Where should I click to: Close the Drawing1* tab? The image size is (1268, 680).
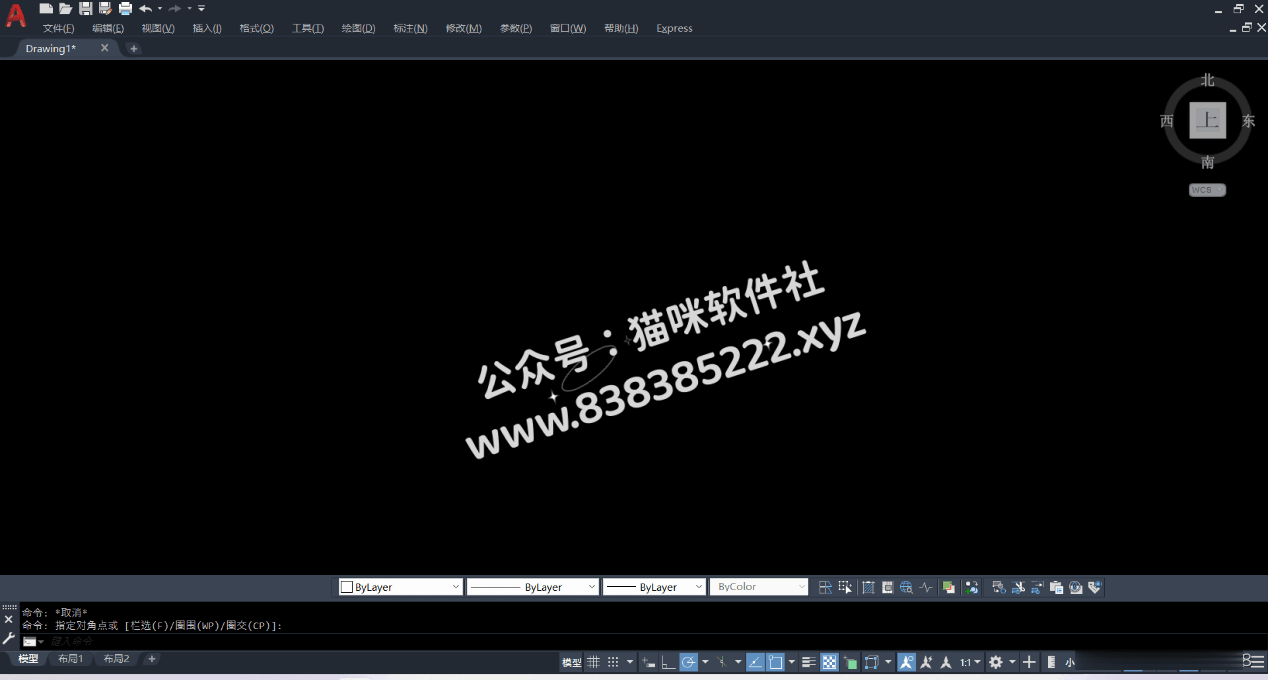104,48
